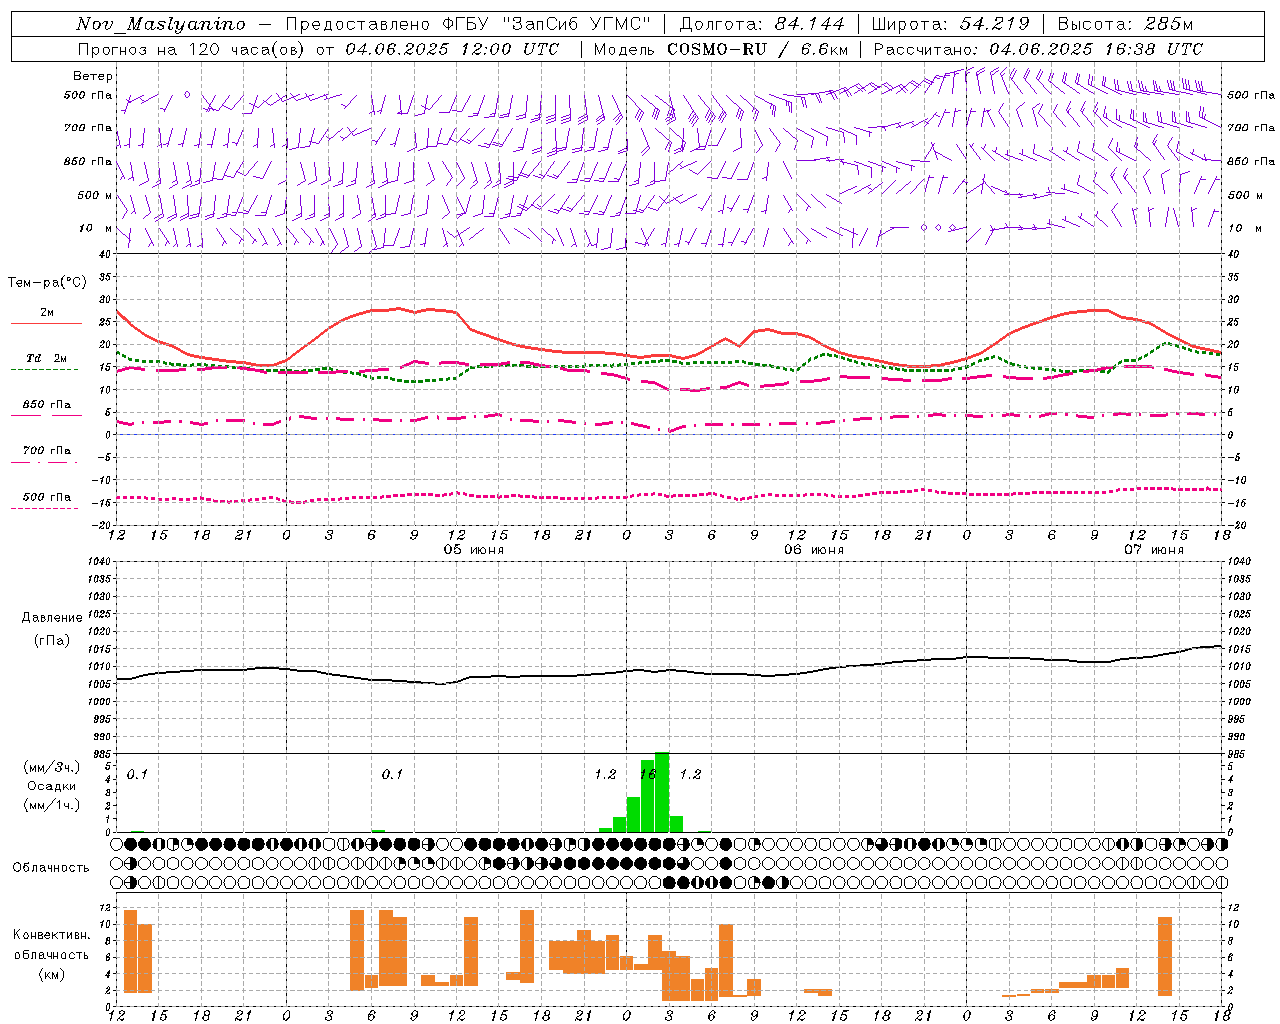The width and height of the screenshot is (1280, 1024).
Task: Click the (мм/3ч.) precipitation unit label
Action: (50, 767)
